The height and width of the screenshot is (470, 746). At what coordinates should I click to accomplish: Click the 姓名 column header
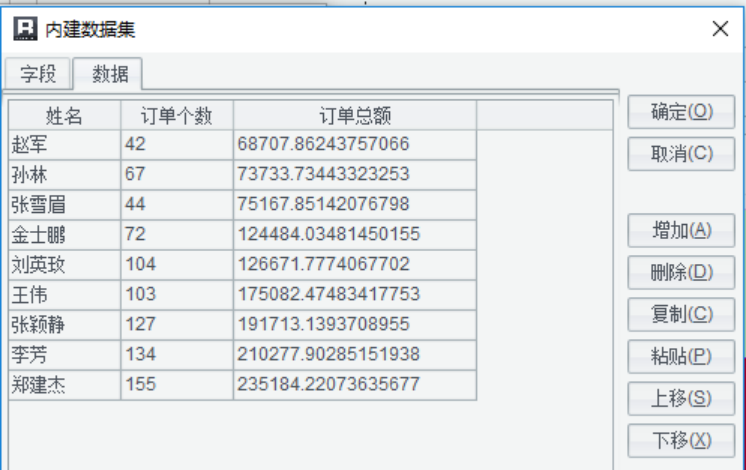[64, 115]
